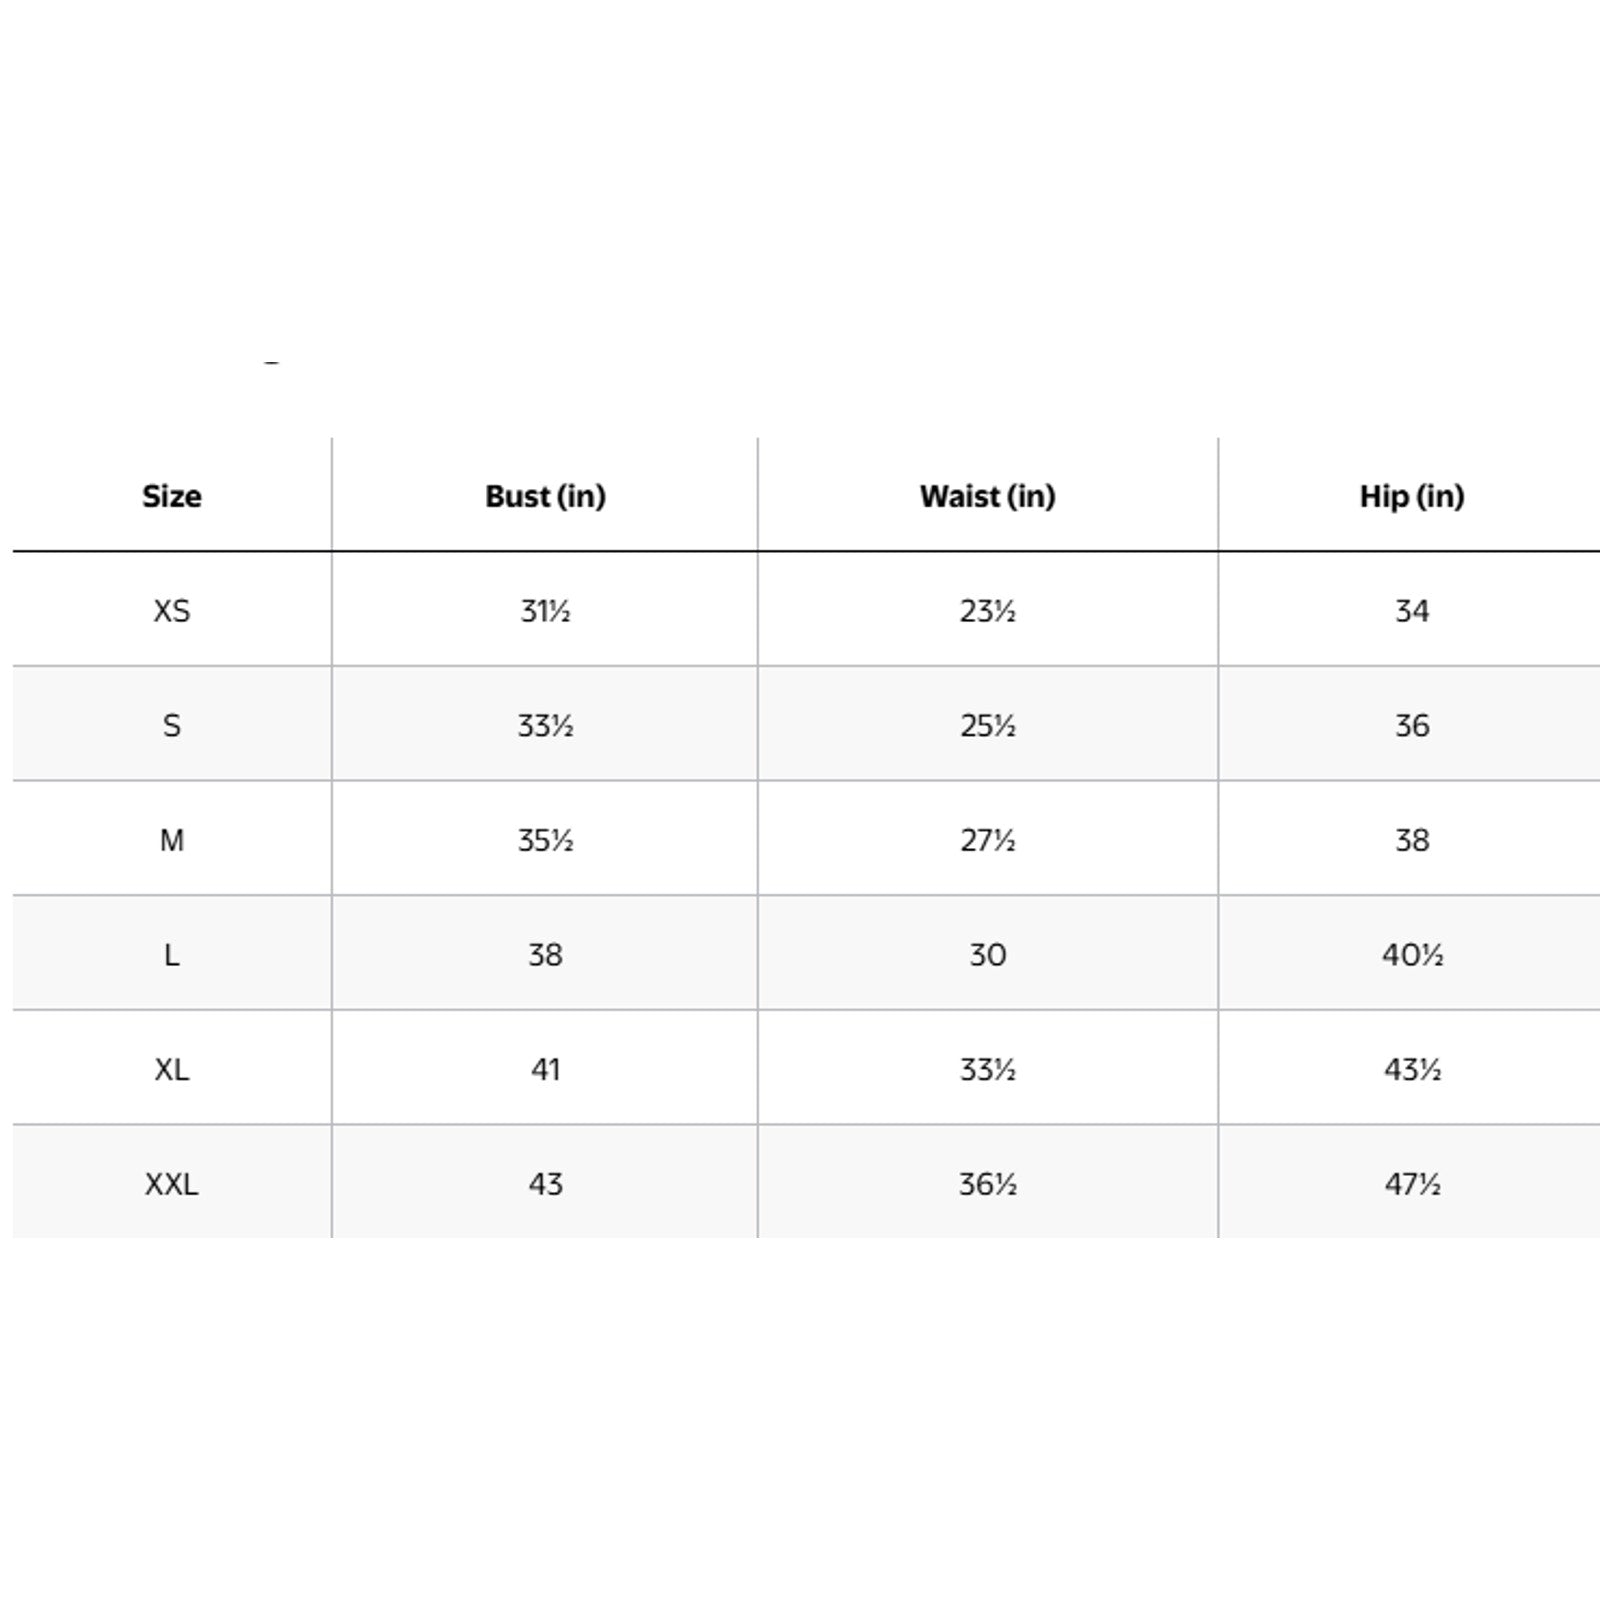
Task: Select the Waist (in) column header
Action: pos(987,496)
